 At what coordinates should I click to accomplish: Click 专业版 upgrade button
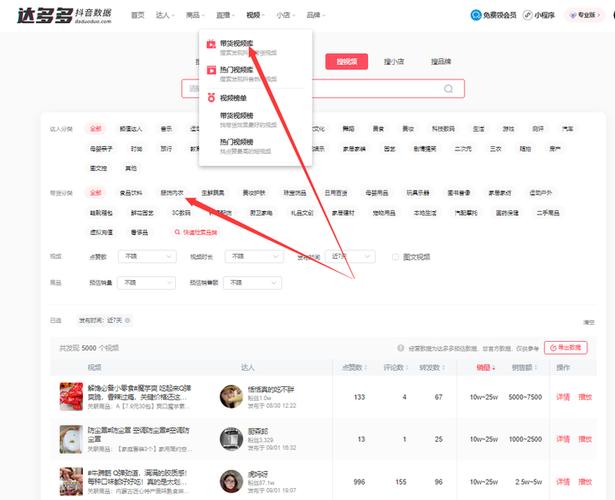click(584, 15)
